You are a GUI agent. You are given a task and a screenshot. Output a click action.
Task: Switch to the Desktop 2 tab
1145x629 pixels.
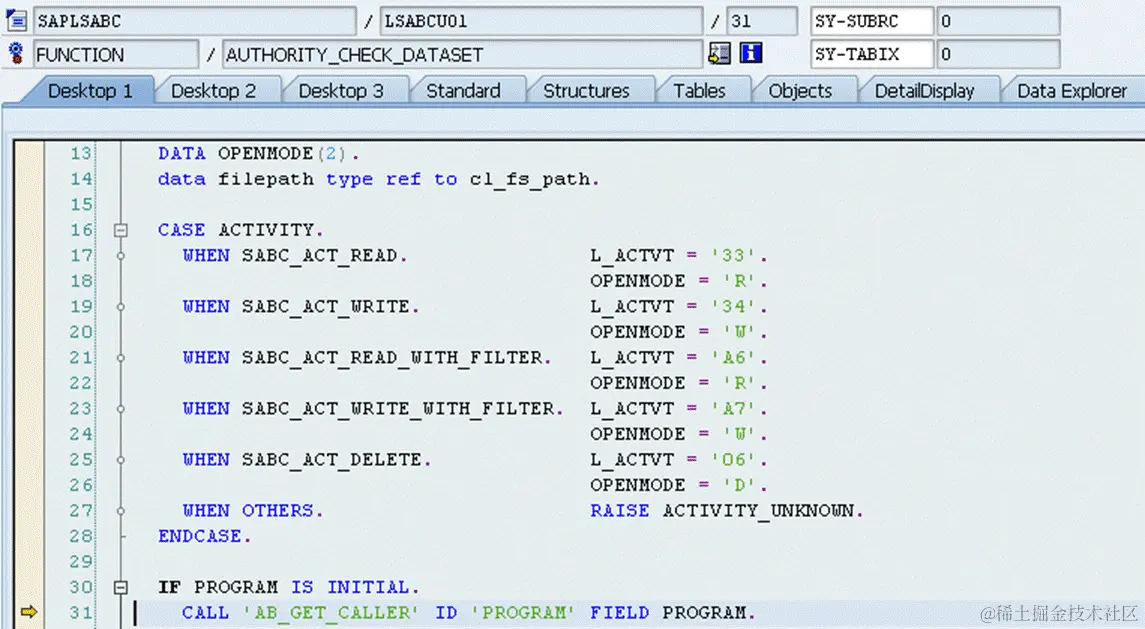(x=213, y=91)
